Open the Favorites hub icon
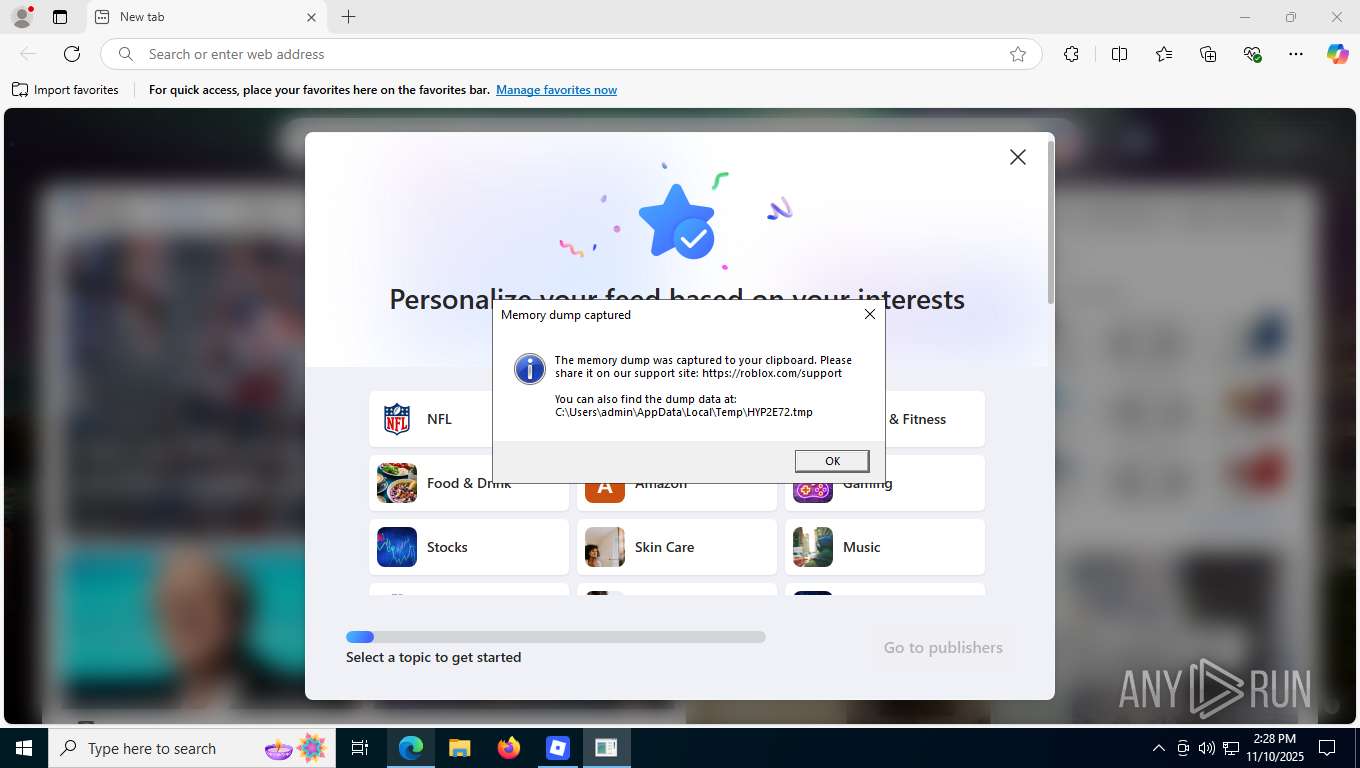Screen dimensions: 1360x768 1164,54
